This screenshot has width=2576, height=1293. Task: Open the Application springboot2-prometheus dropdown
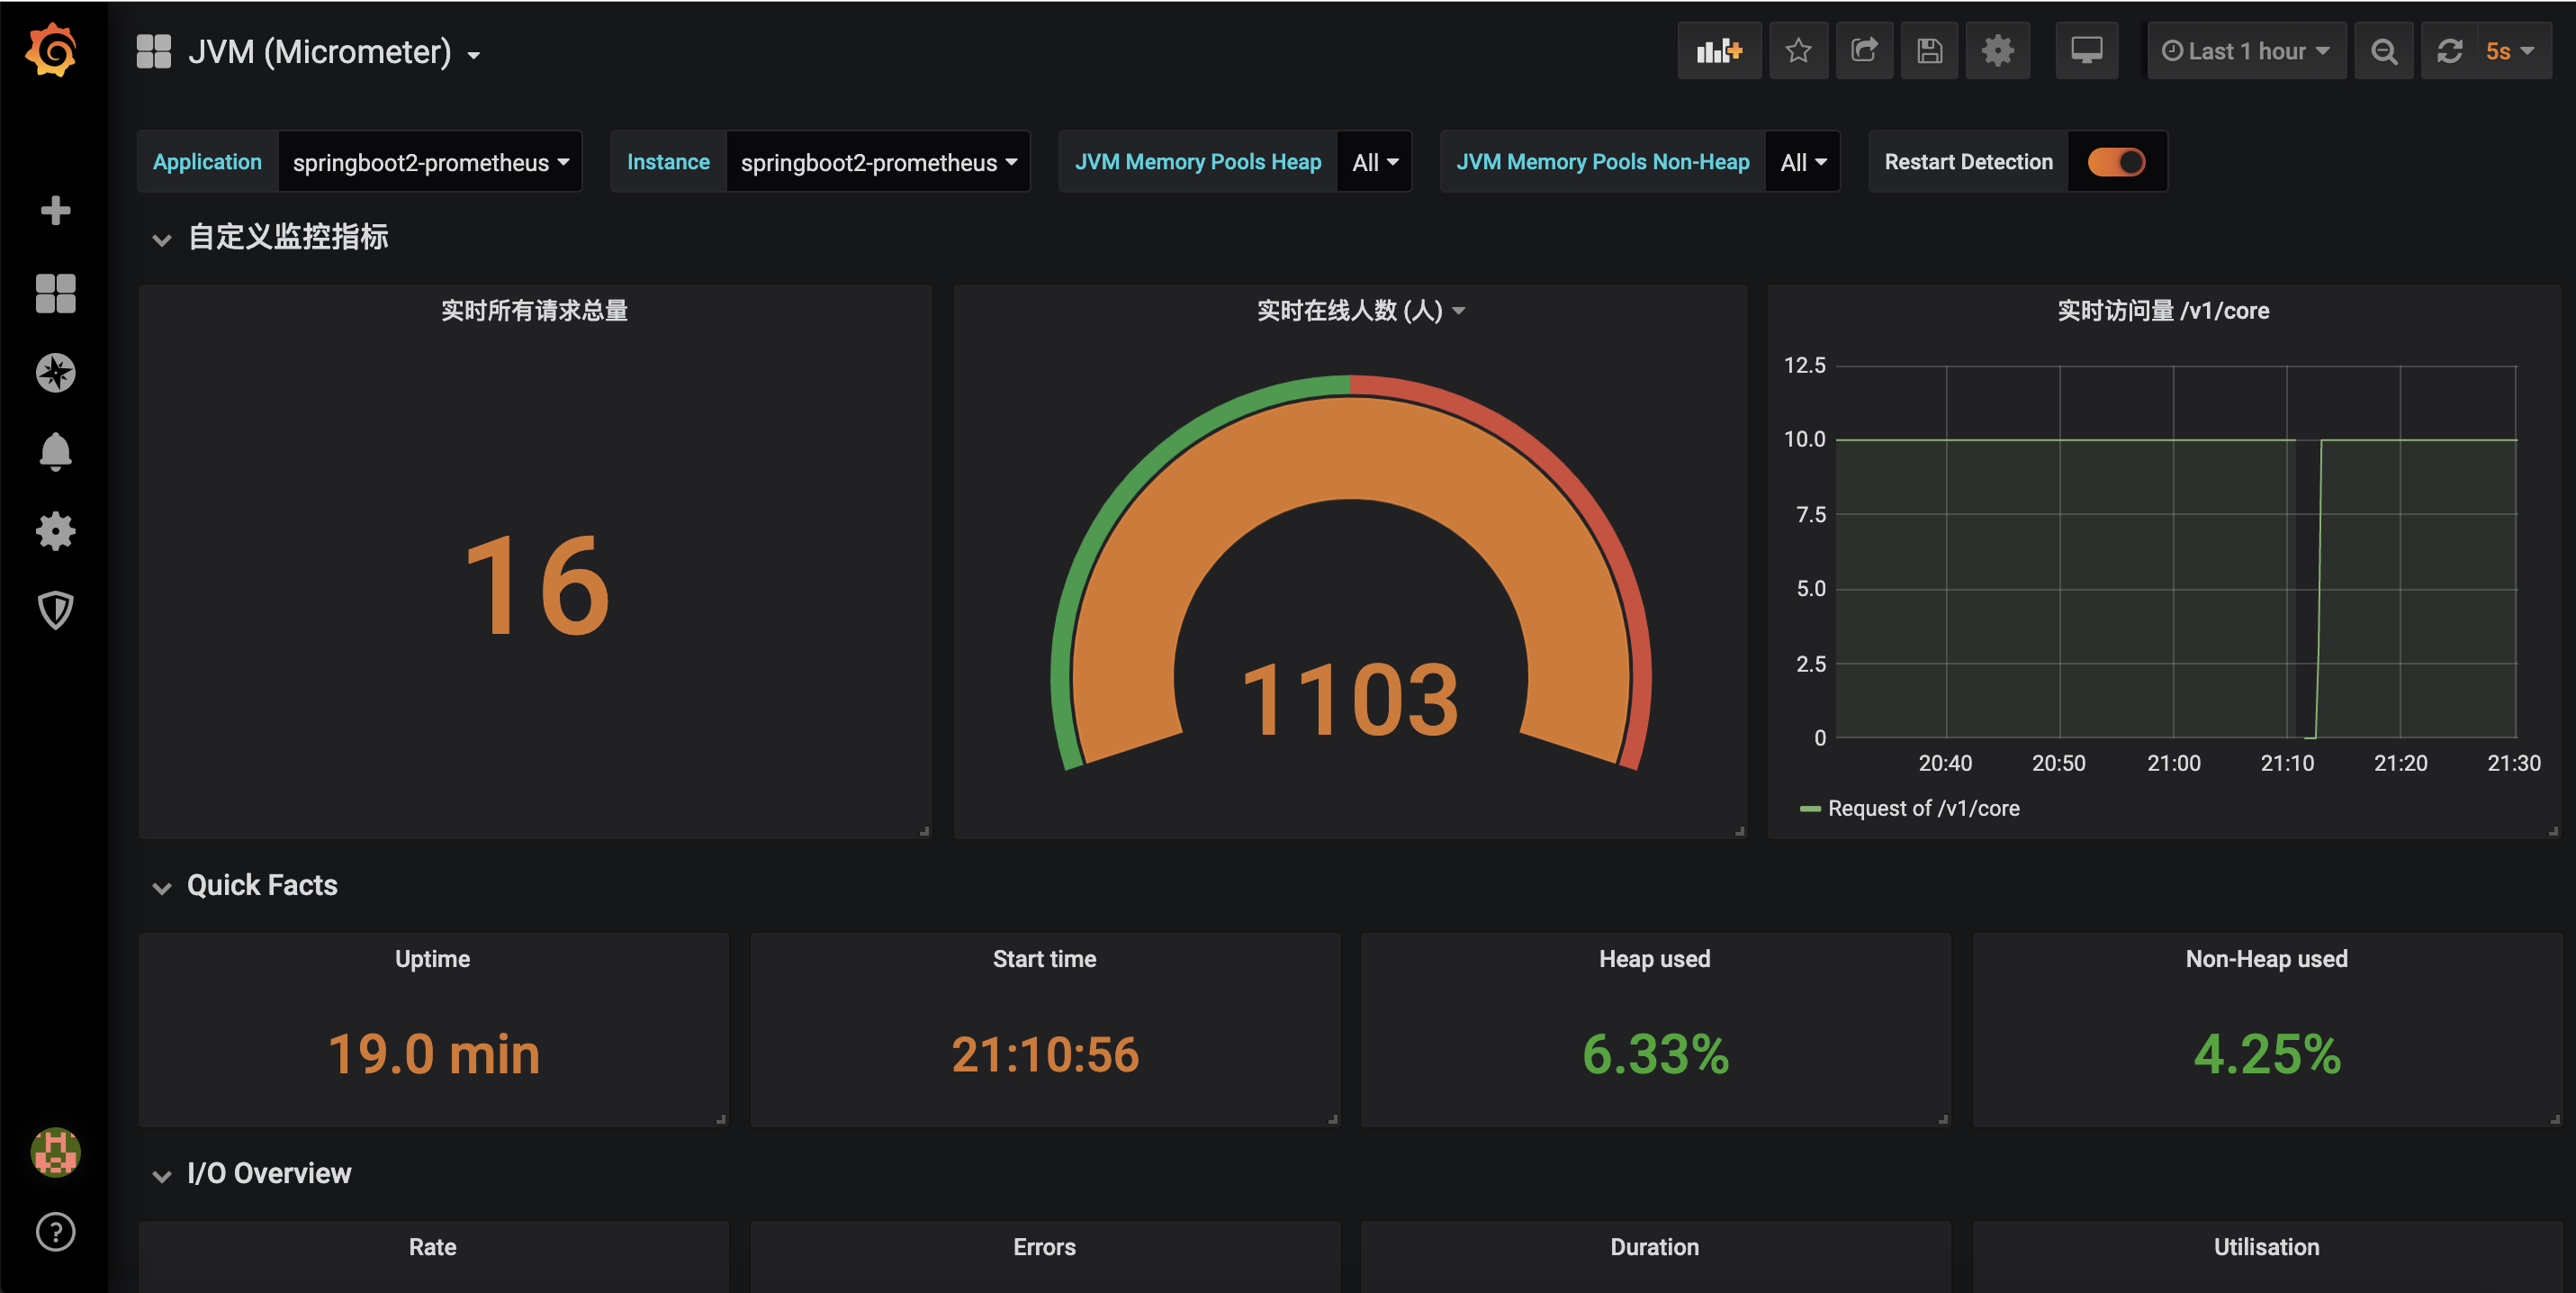tap(430, 162)
